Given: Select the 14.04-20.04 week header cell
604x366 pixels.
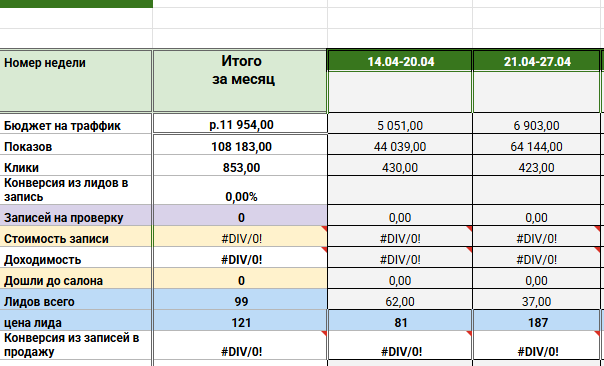Looking at the screenshot, I should click(400, 61).
